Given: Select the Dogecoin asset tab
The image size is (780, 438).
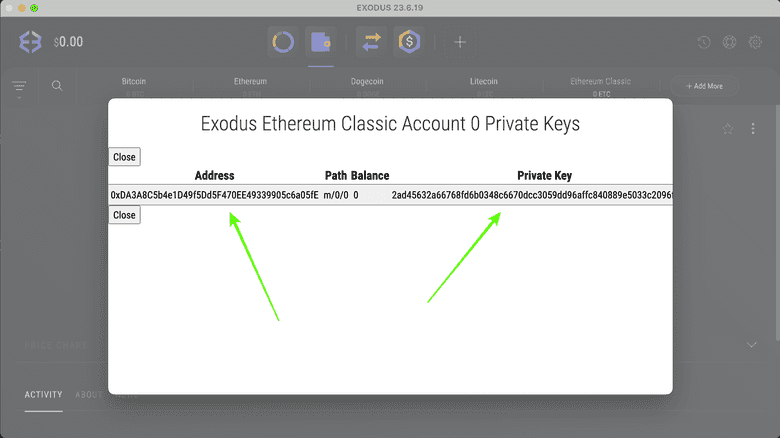Looking at the screenshot, I should tap(366, 81).
